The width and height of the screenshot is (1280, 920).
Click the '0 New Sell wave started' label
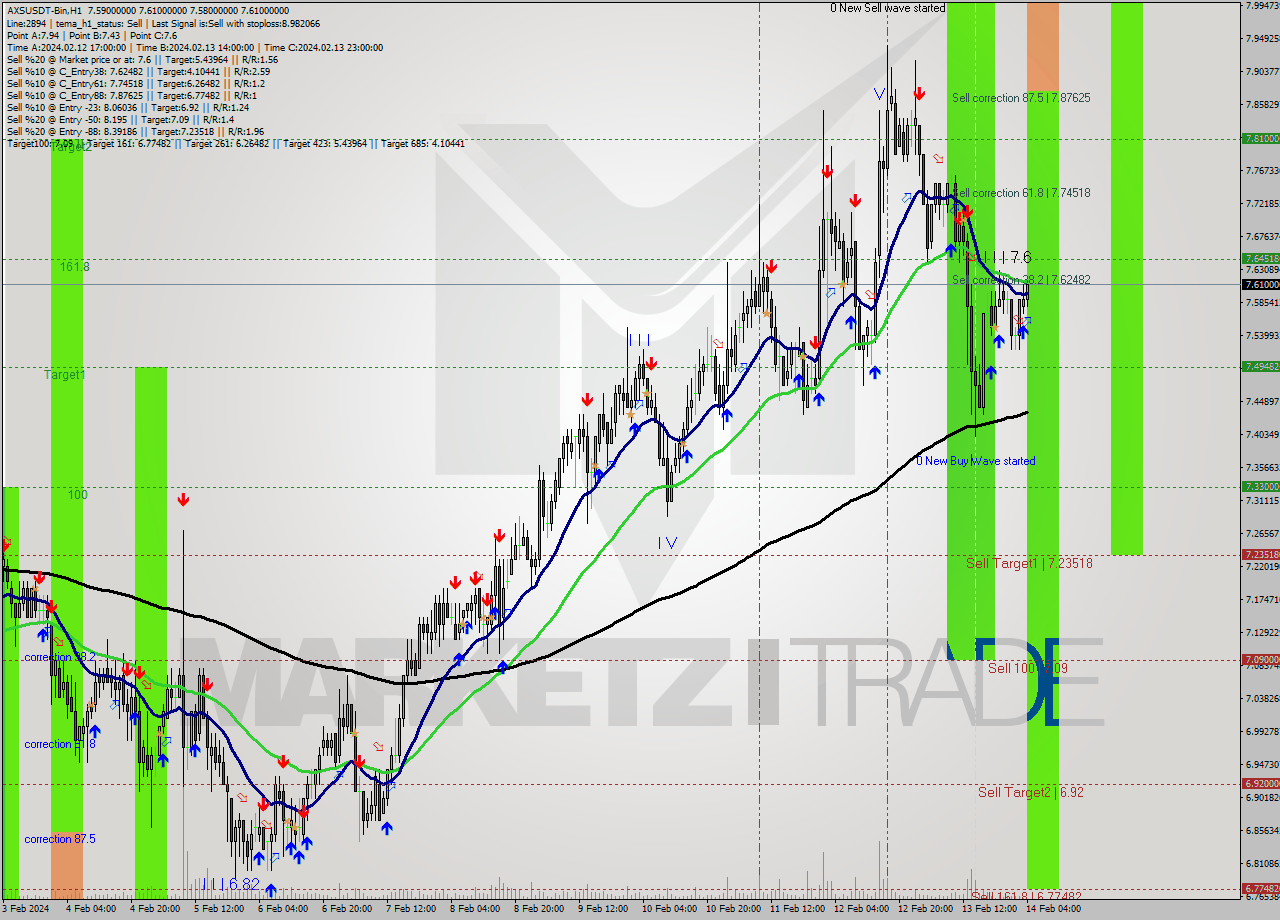(x=887, y=8)
